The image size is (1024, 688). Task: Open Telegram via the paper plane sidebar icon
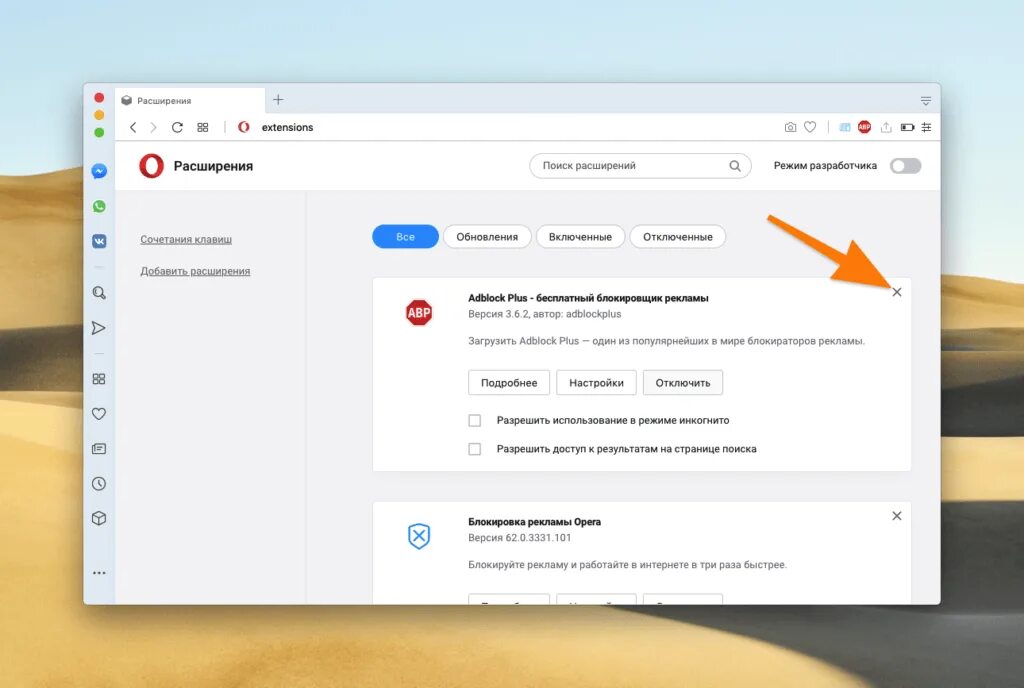tap(98, 328)
